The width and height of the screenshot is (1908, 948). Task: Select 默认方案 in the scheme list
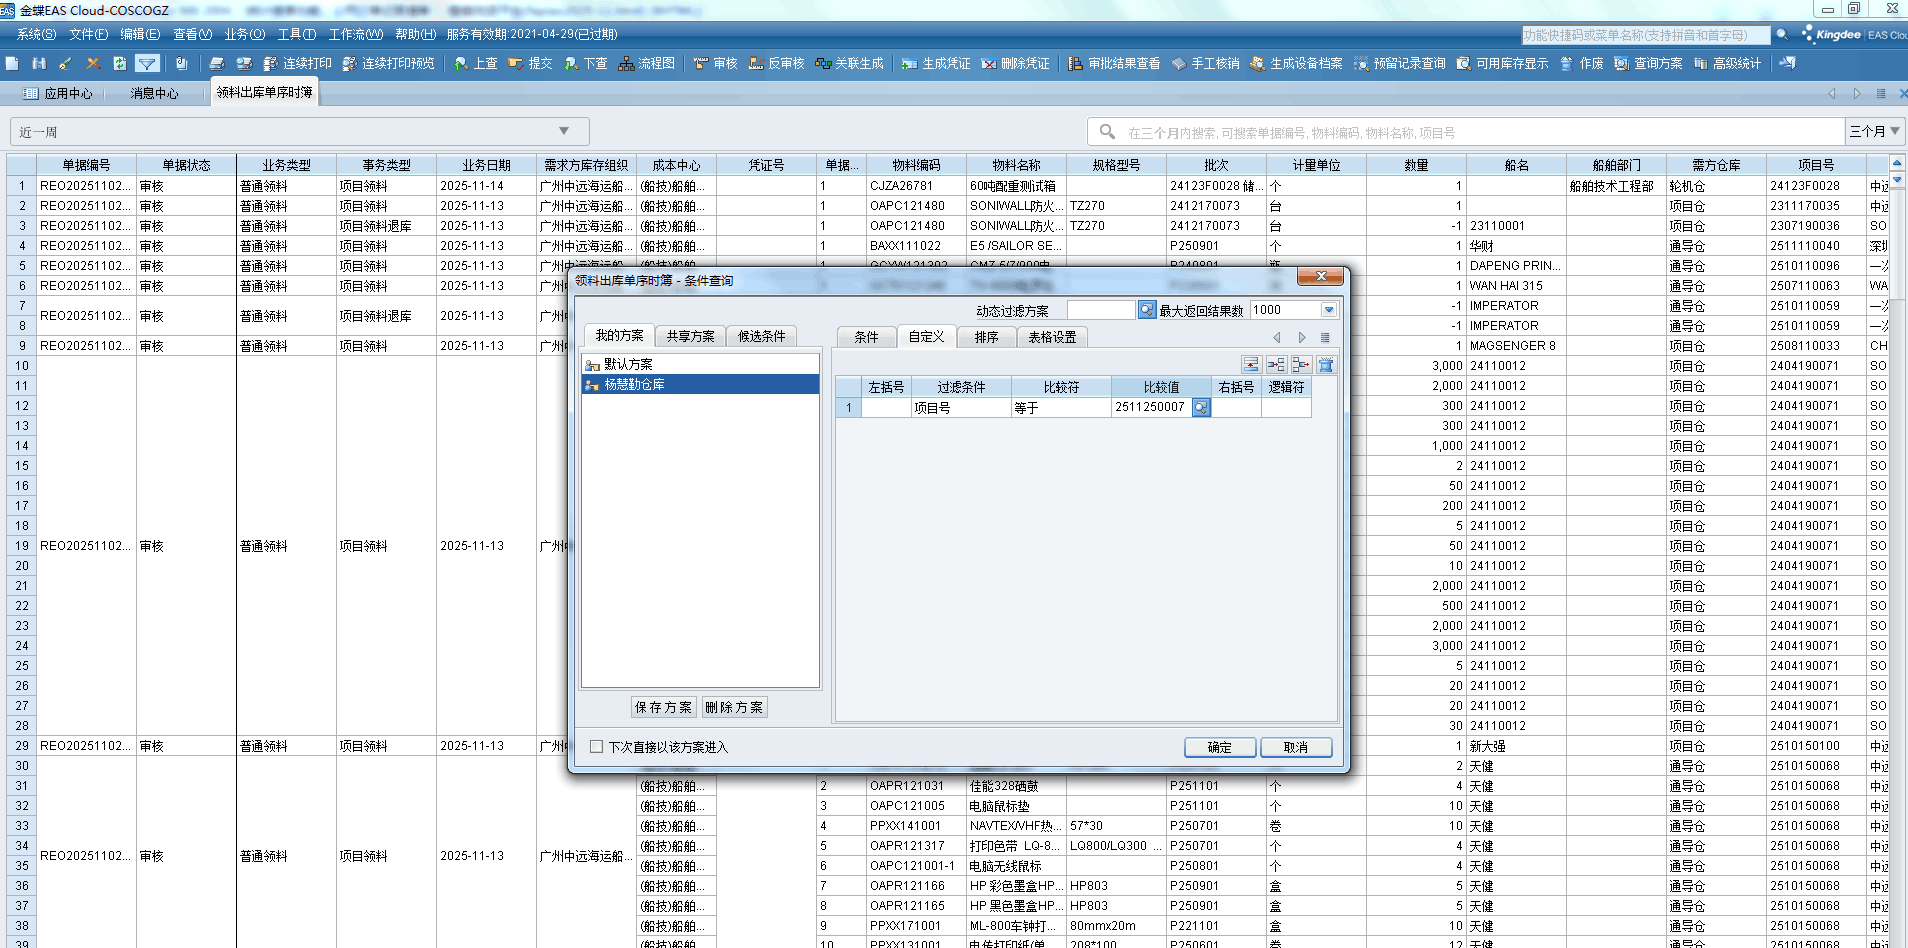click(628, 365)
